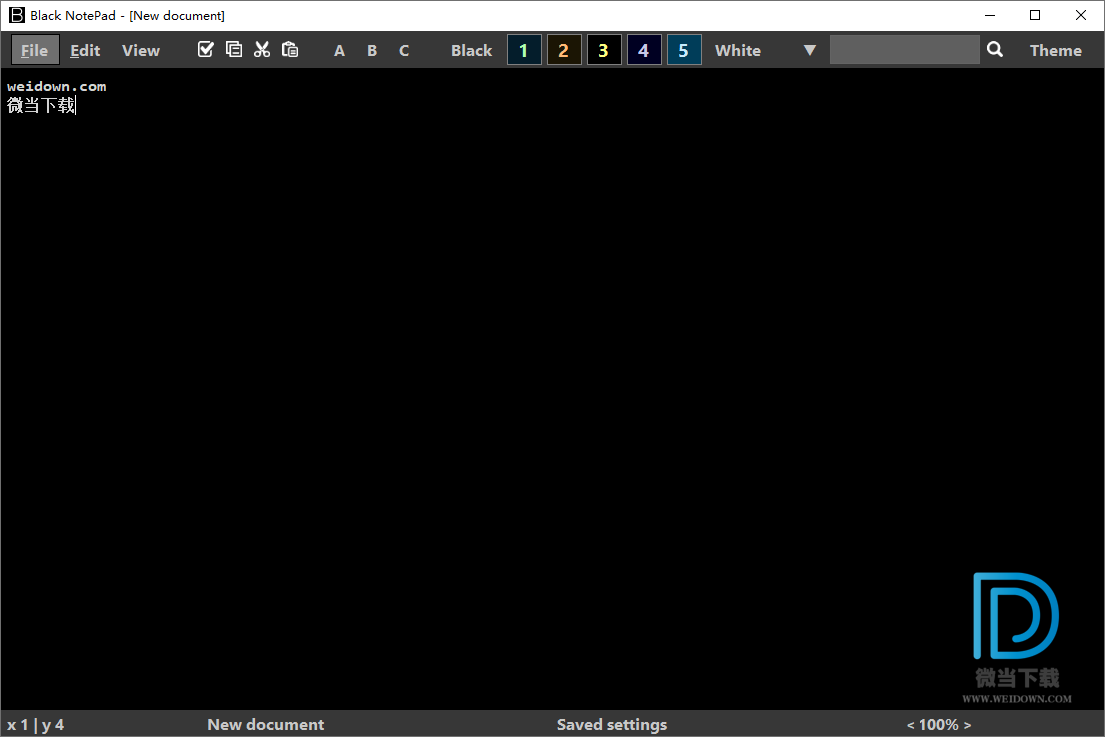Click the 100% zoom value

pyautogui.click(x=939, y=724)
